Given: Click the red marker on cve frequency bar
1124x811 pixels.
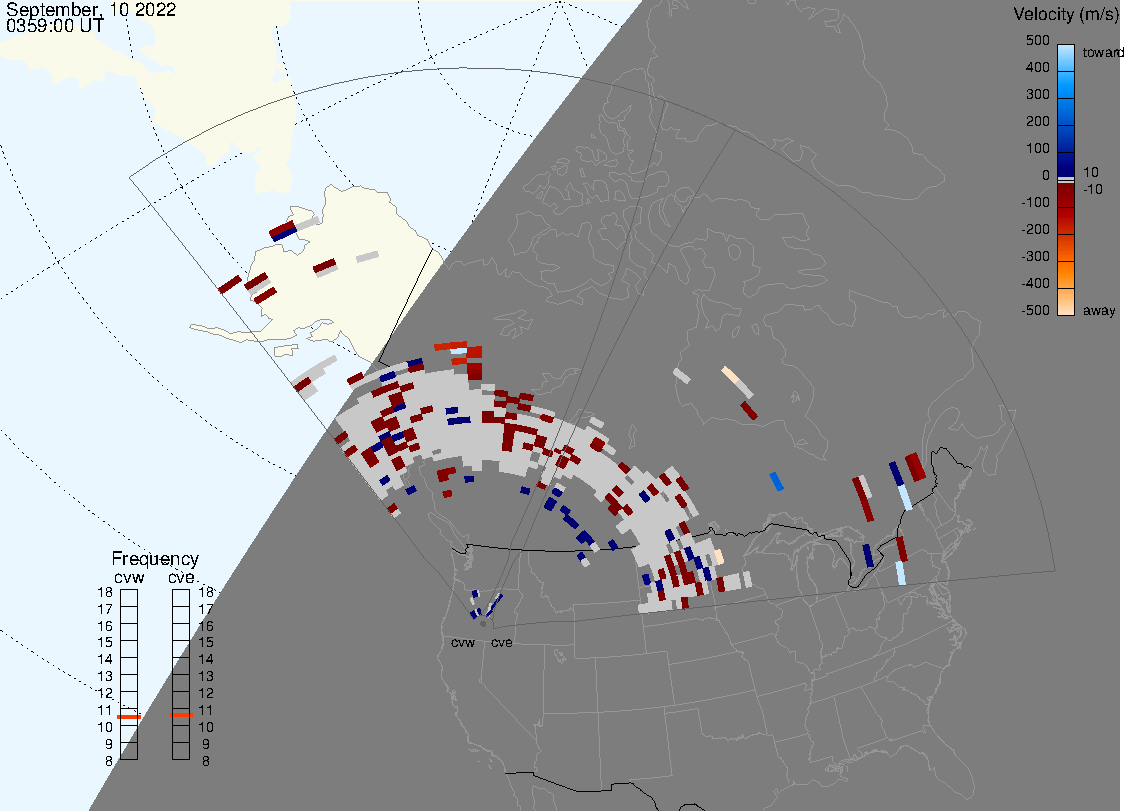Looking at the screenshot, I should [181, 715].
